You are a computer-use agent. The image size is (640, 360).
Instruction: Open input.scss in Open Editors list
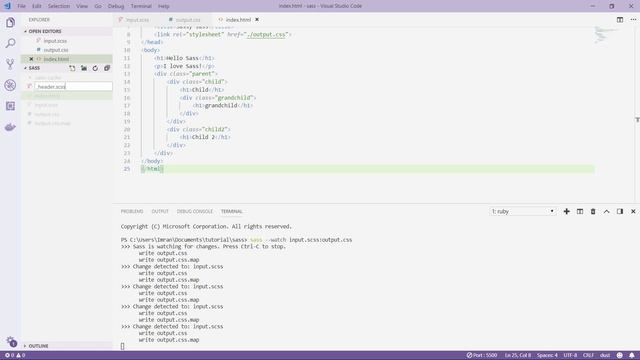(x=55, y=41)
